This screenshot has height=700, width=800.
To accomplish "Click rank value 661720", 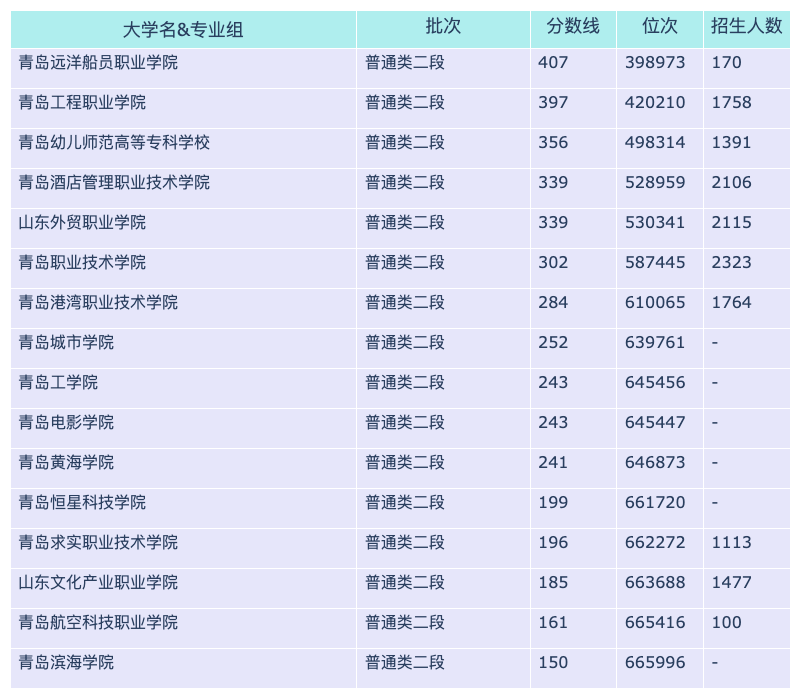I will [655, 503].
